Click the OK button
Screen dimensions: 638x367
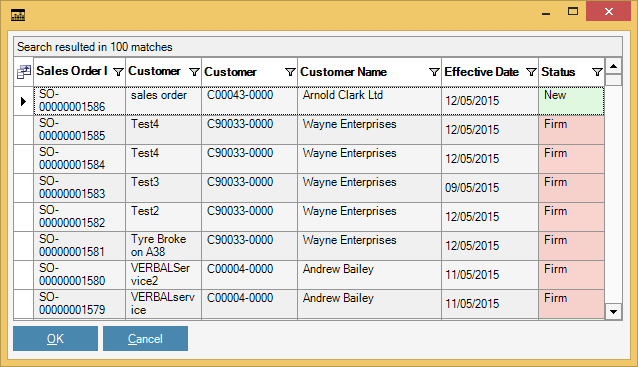coord(55,339)
